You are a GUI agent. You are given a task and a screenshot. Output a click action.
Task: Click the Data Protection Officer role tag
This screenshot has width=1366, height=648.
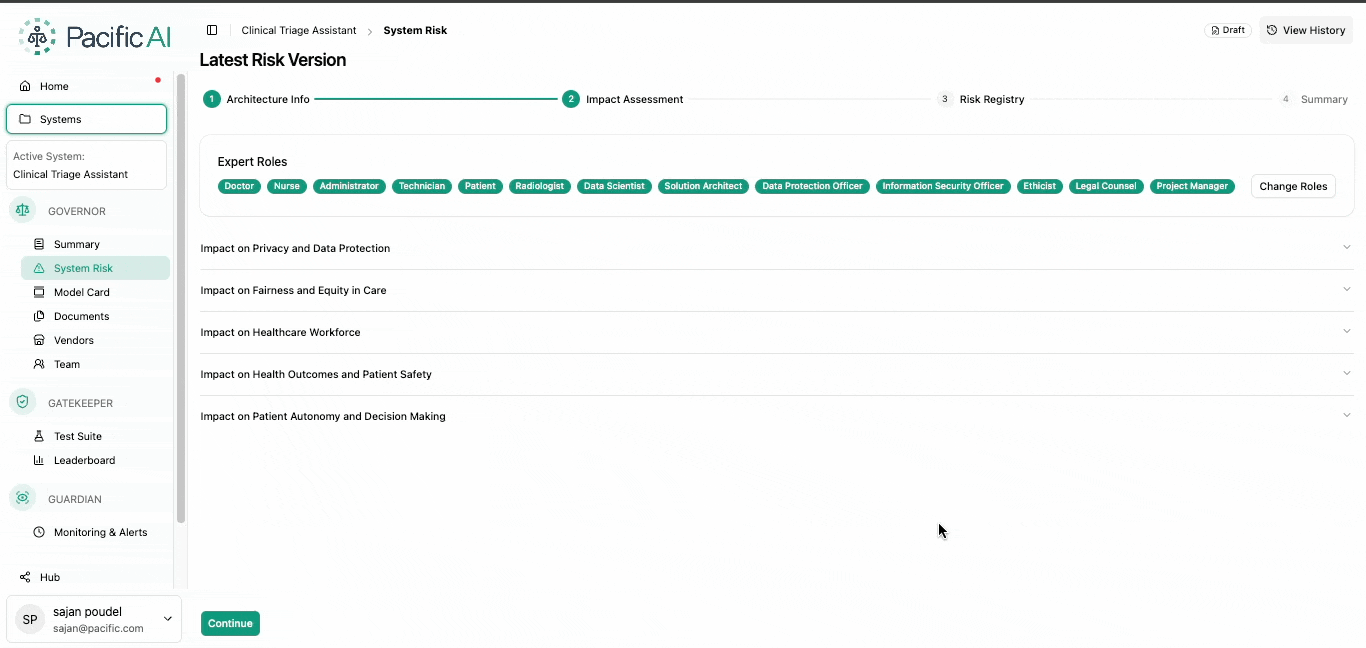point(812,186)
